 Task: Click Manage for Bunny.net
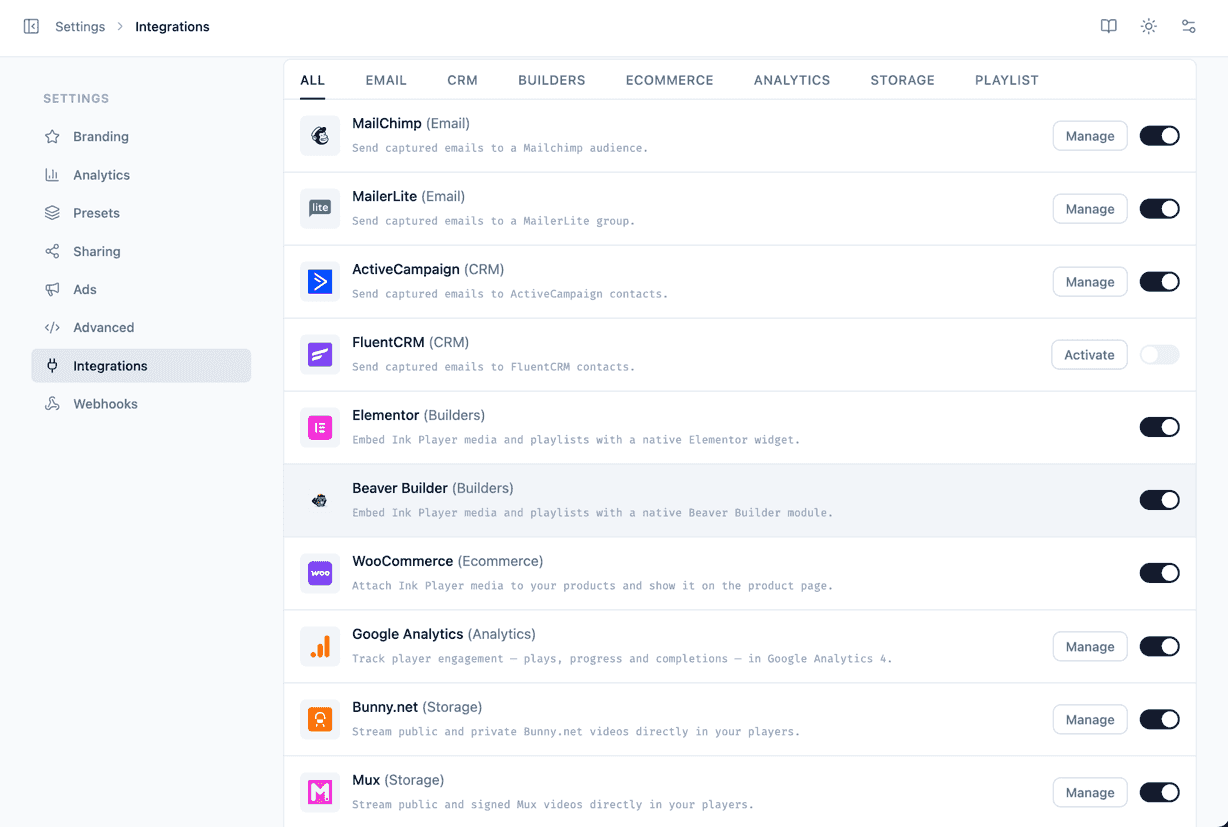pos(1090,720)
